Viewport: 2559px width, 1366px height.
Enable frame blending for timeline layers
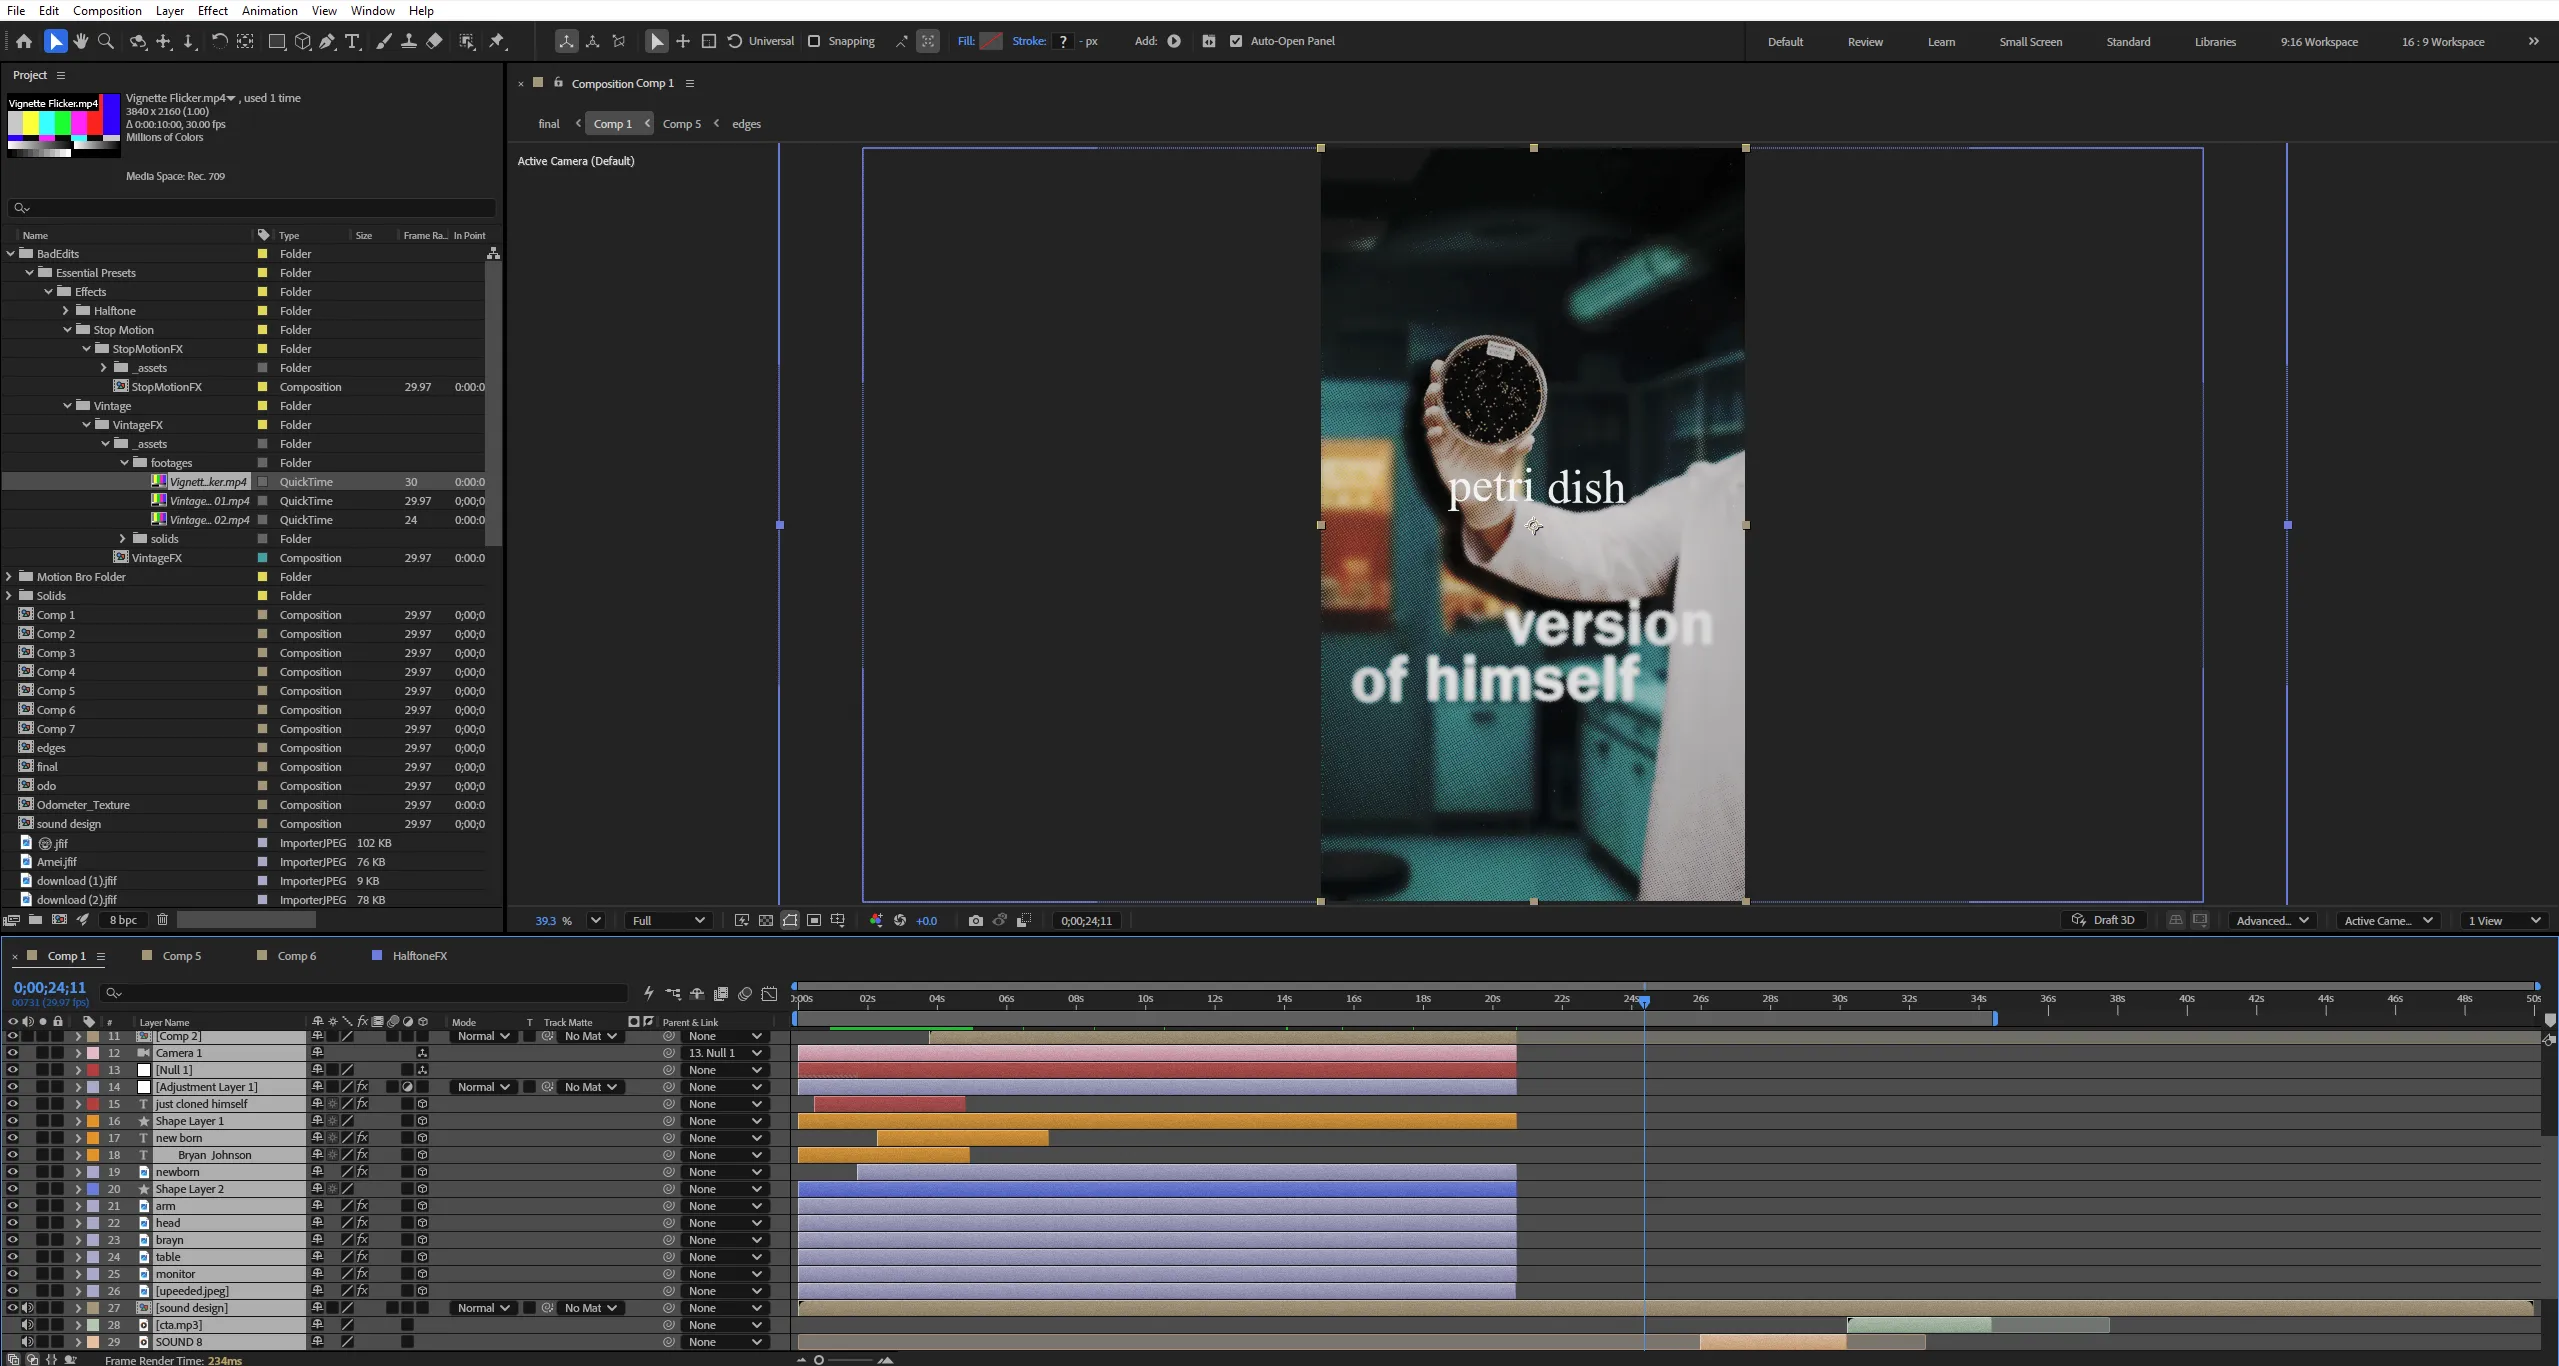[721, 994]
